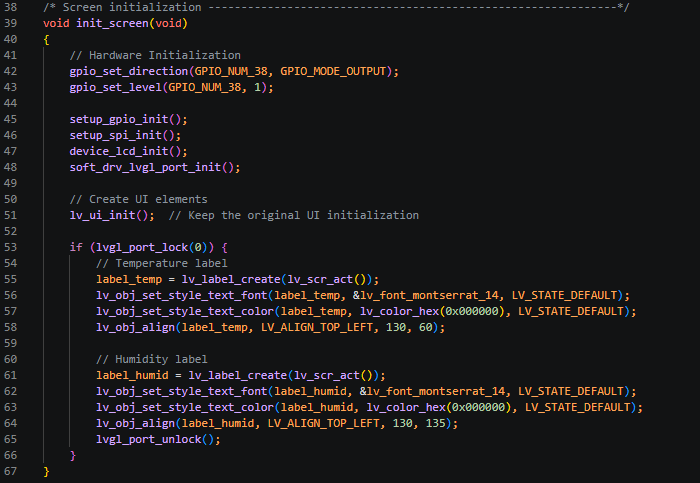Click lv_font_montserrat_14 on line 56
700x483 pixels.
429,296
